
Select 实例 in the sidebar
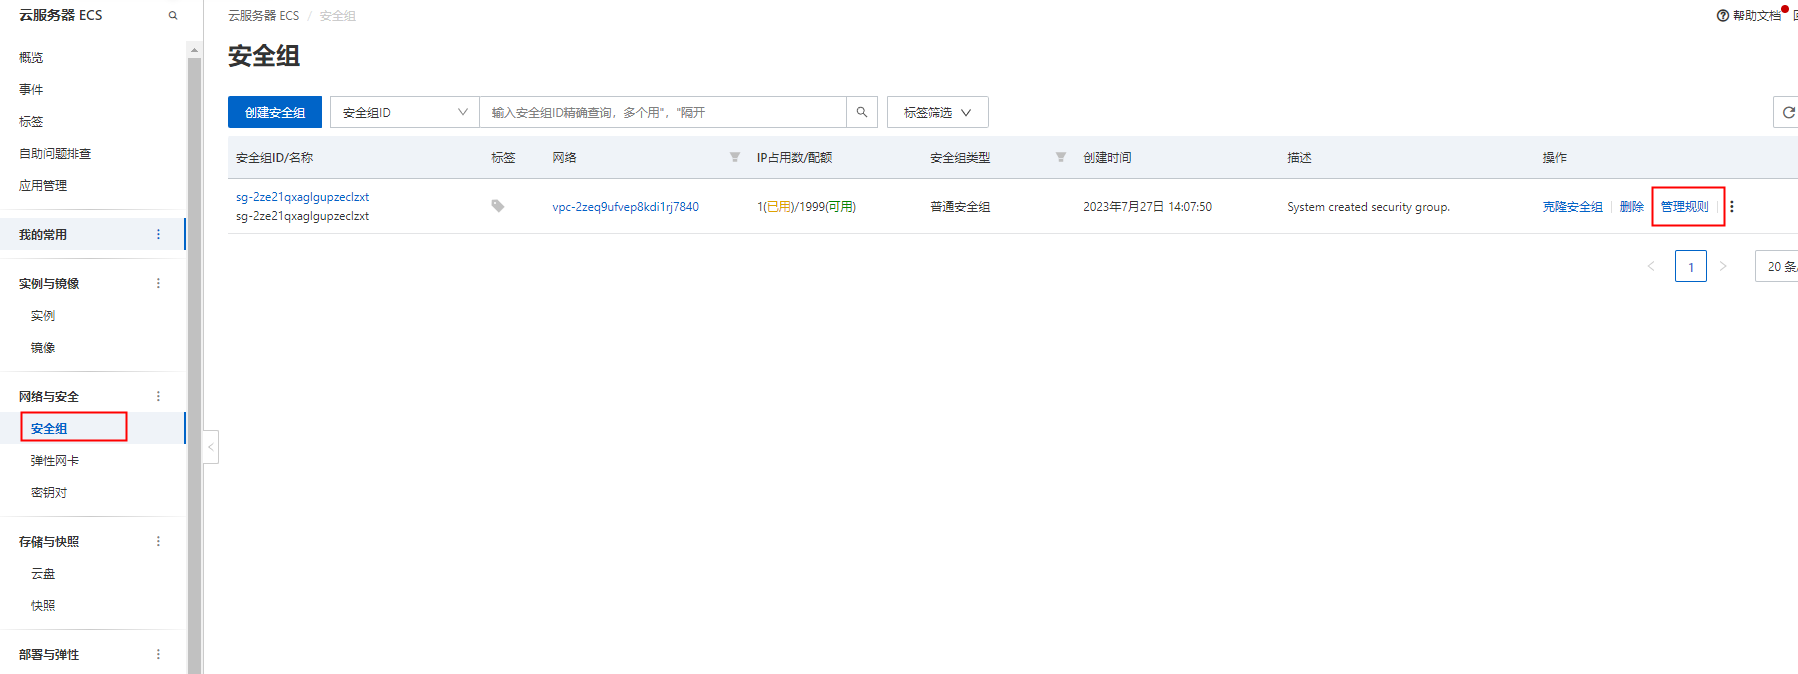43,316
